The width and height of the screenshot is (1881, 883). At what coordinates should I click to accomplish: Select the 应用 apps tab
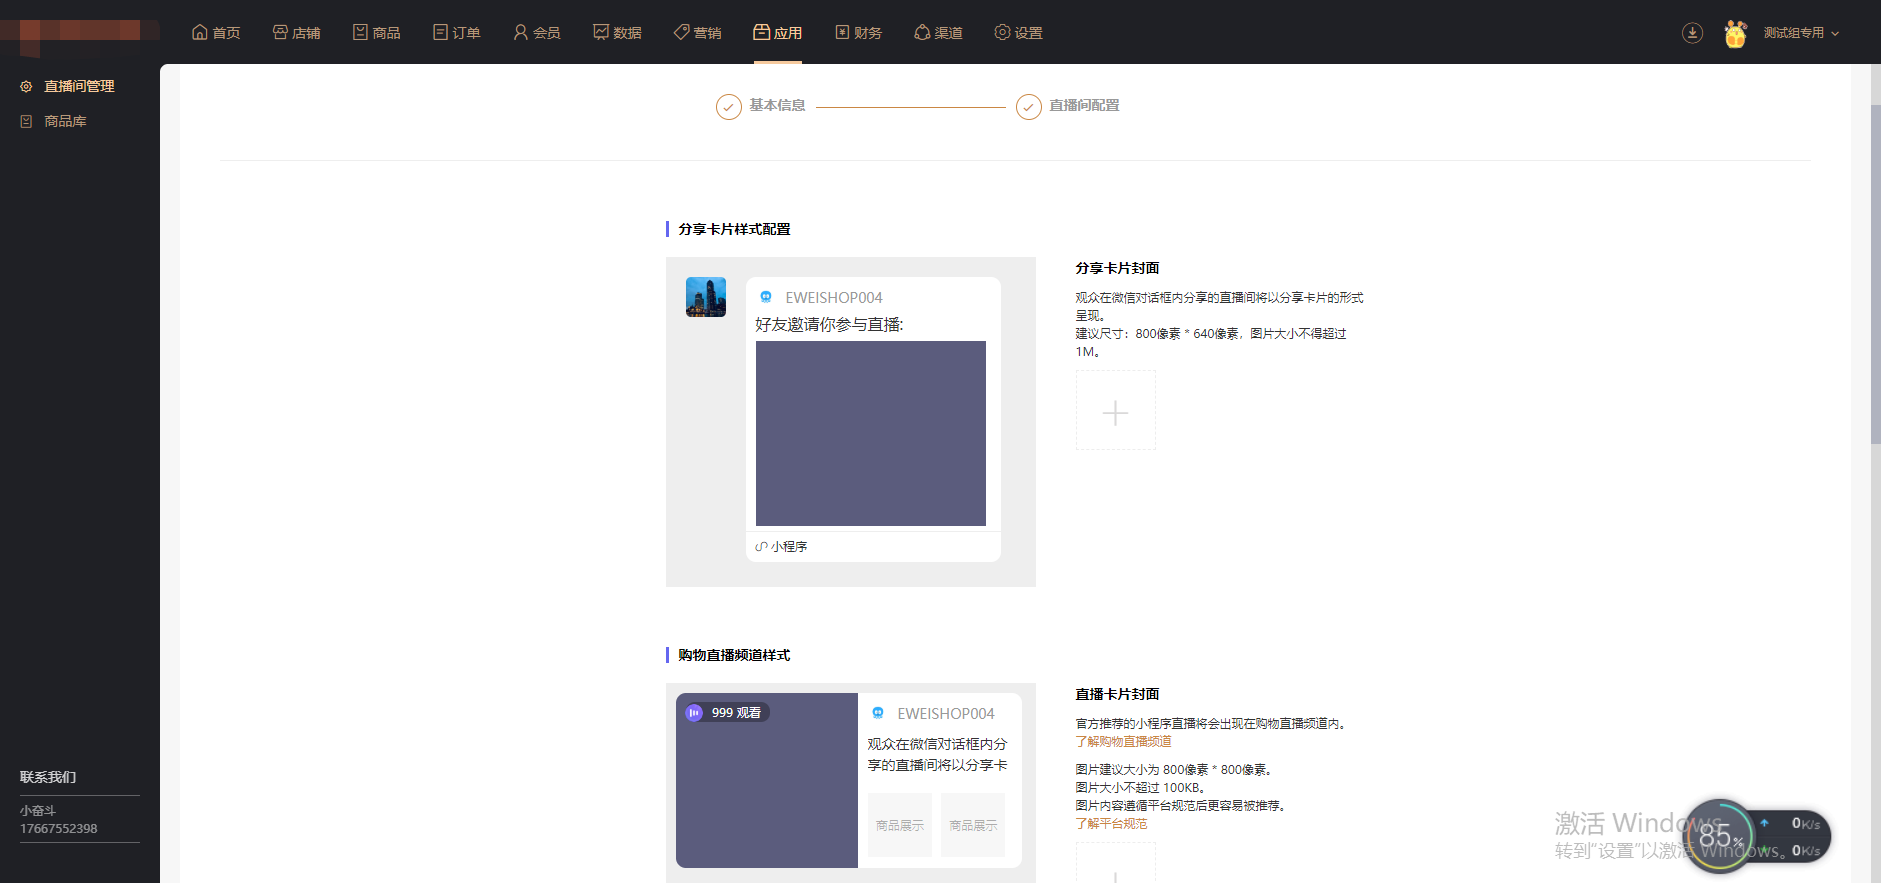coord(777,33)
